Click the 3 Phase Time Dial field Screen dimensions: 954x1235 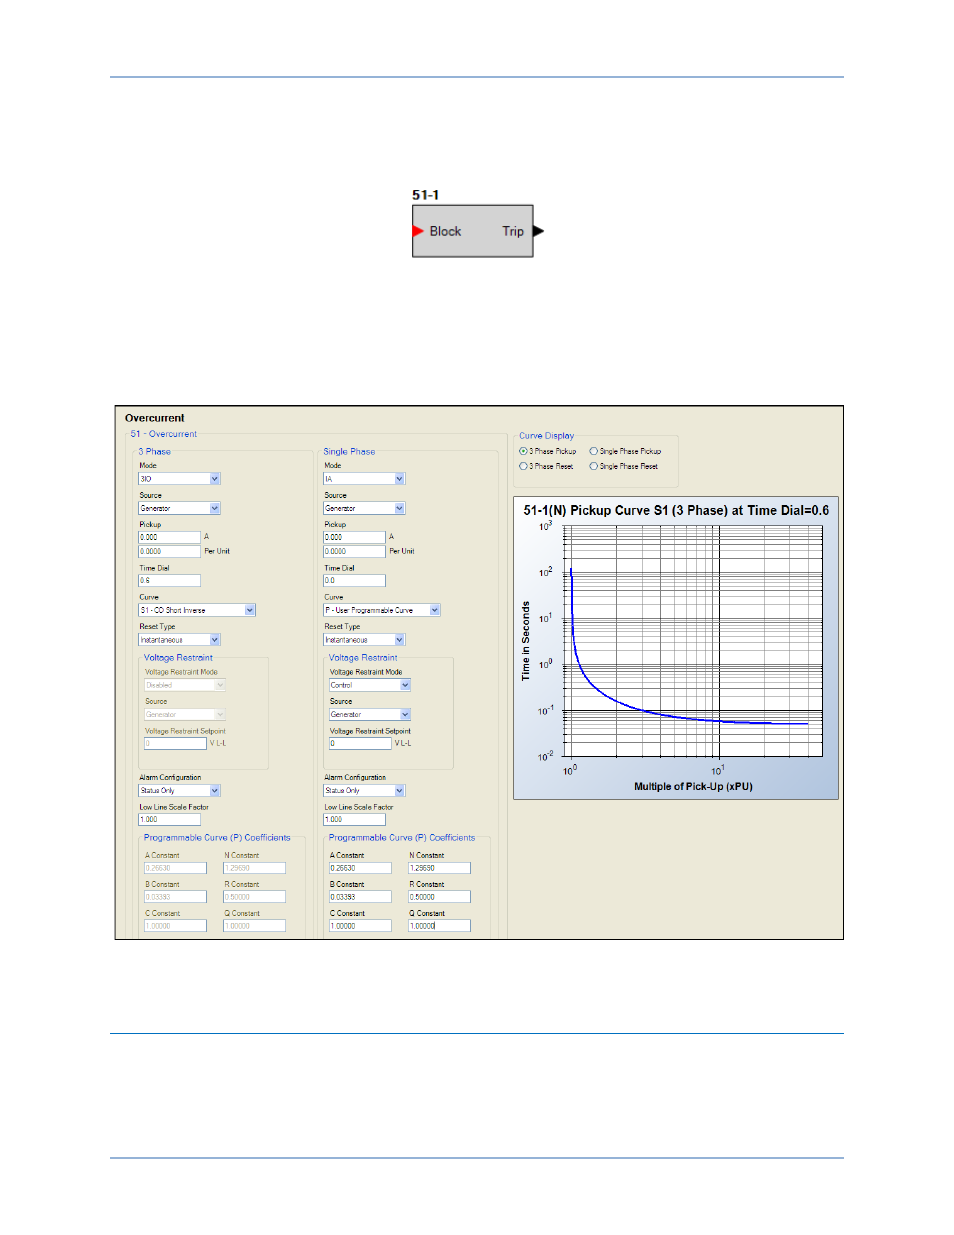tap(169, 580)
